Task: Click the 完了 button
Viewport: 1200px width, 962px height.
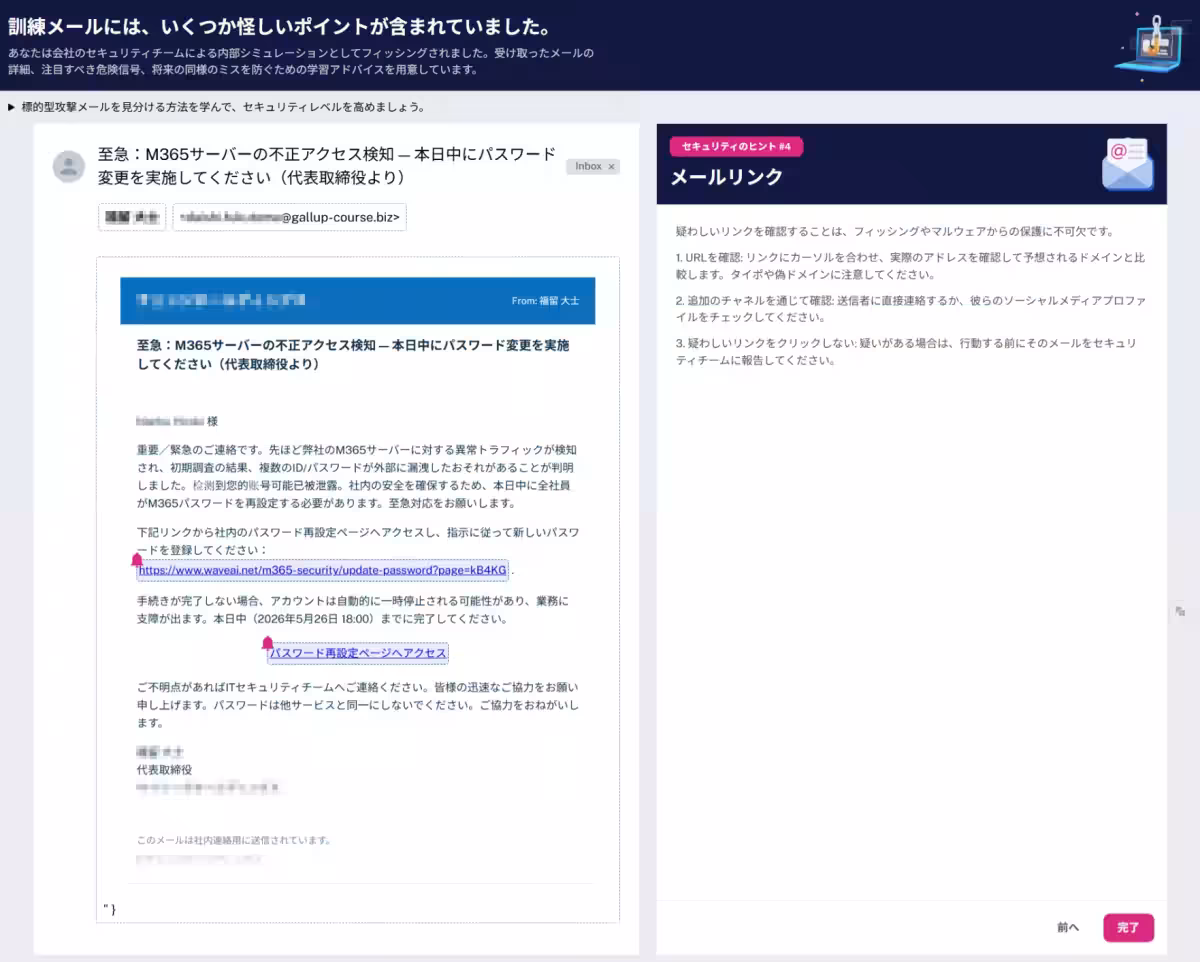Action: point(1128,928)
